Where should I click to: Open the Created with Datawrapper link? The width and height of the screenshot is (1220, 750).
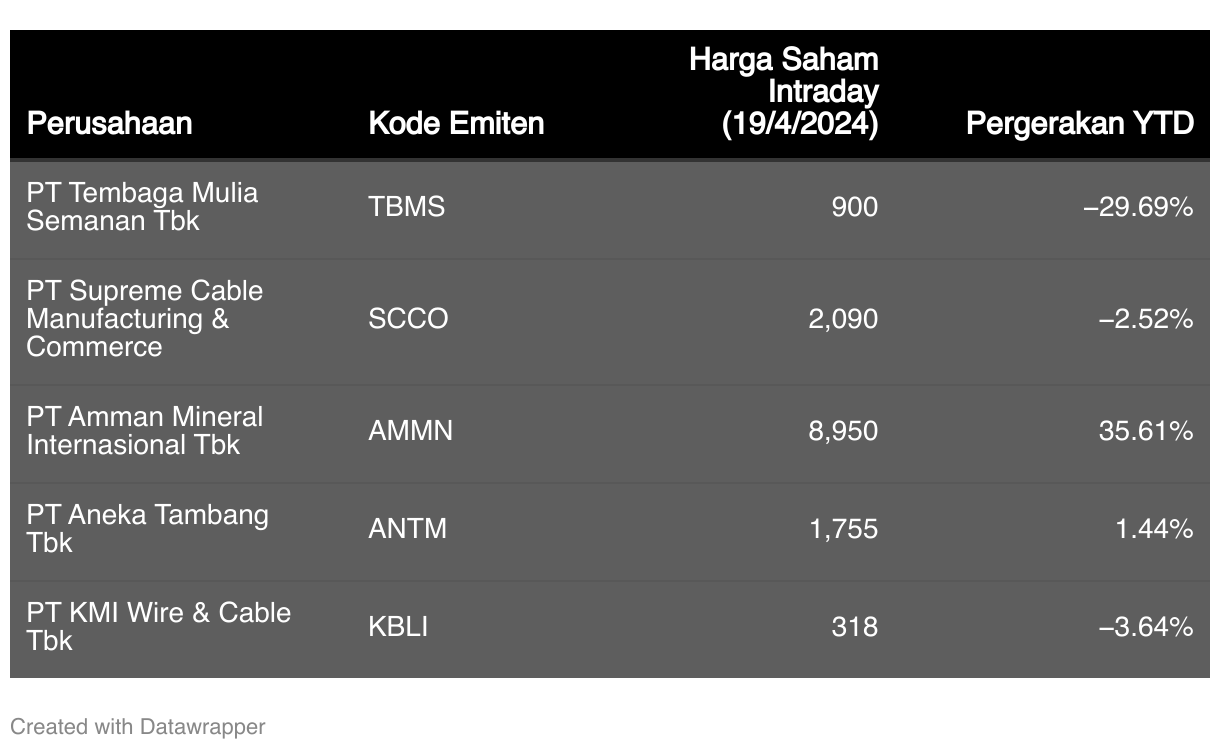(x=138, y=727)
